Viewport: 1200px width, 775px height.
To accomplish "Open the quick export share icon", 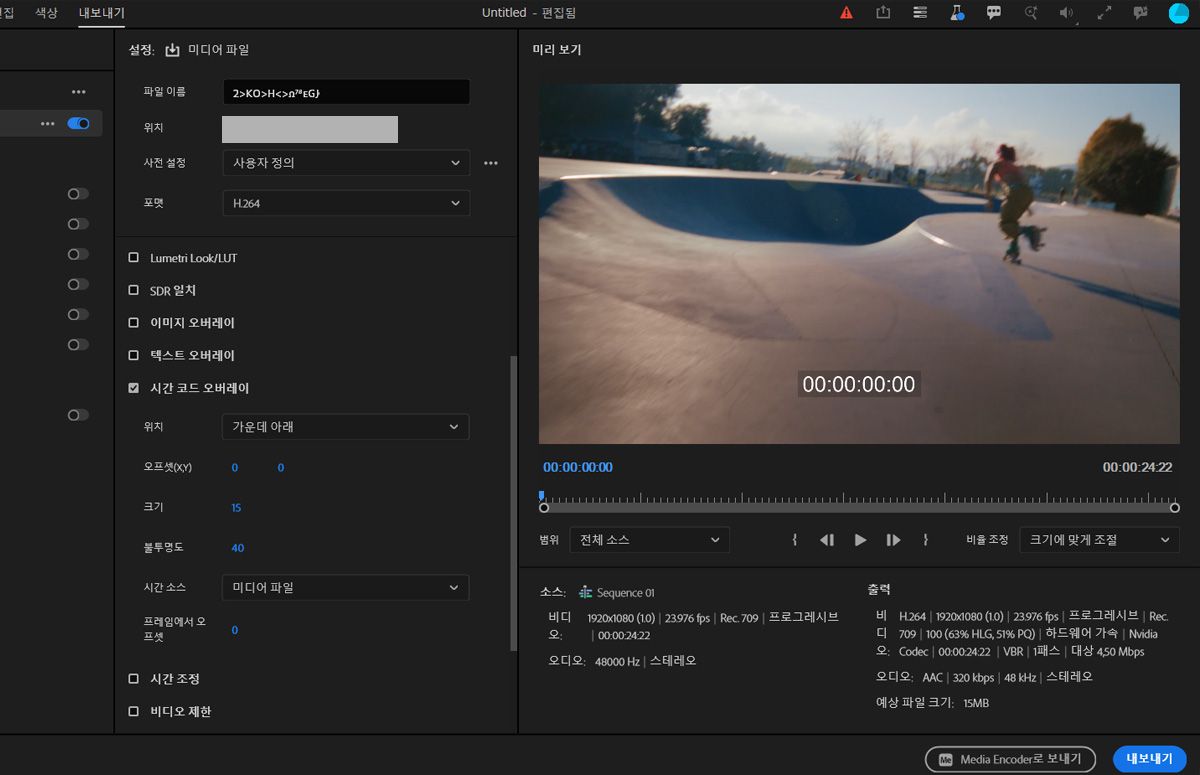I will pos(883,13).
